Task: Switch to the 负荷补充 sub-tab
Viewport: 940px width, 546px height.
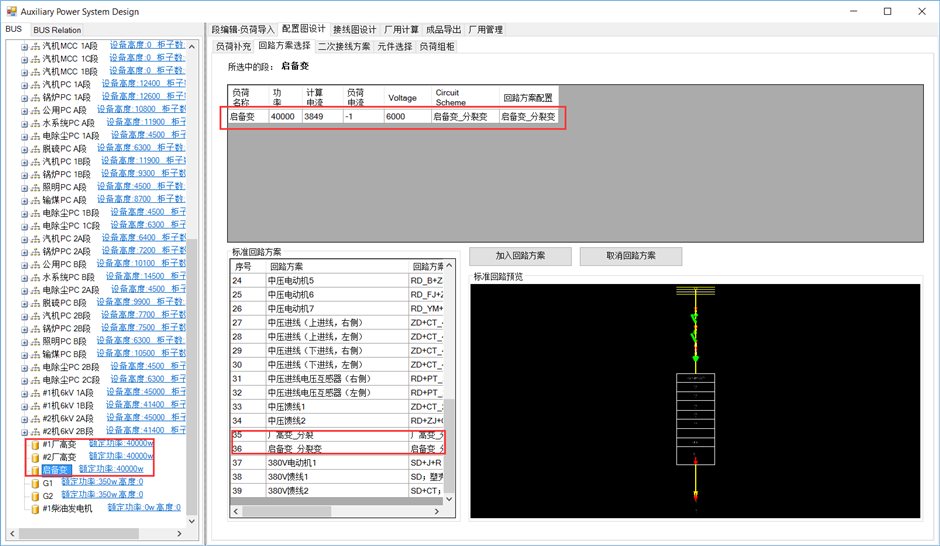Action: tap(233, 47)
